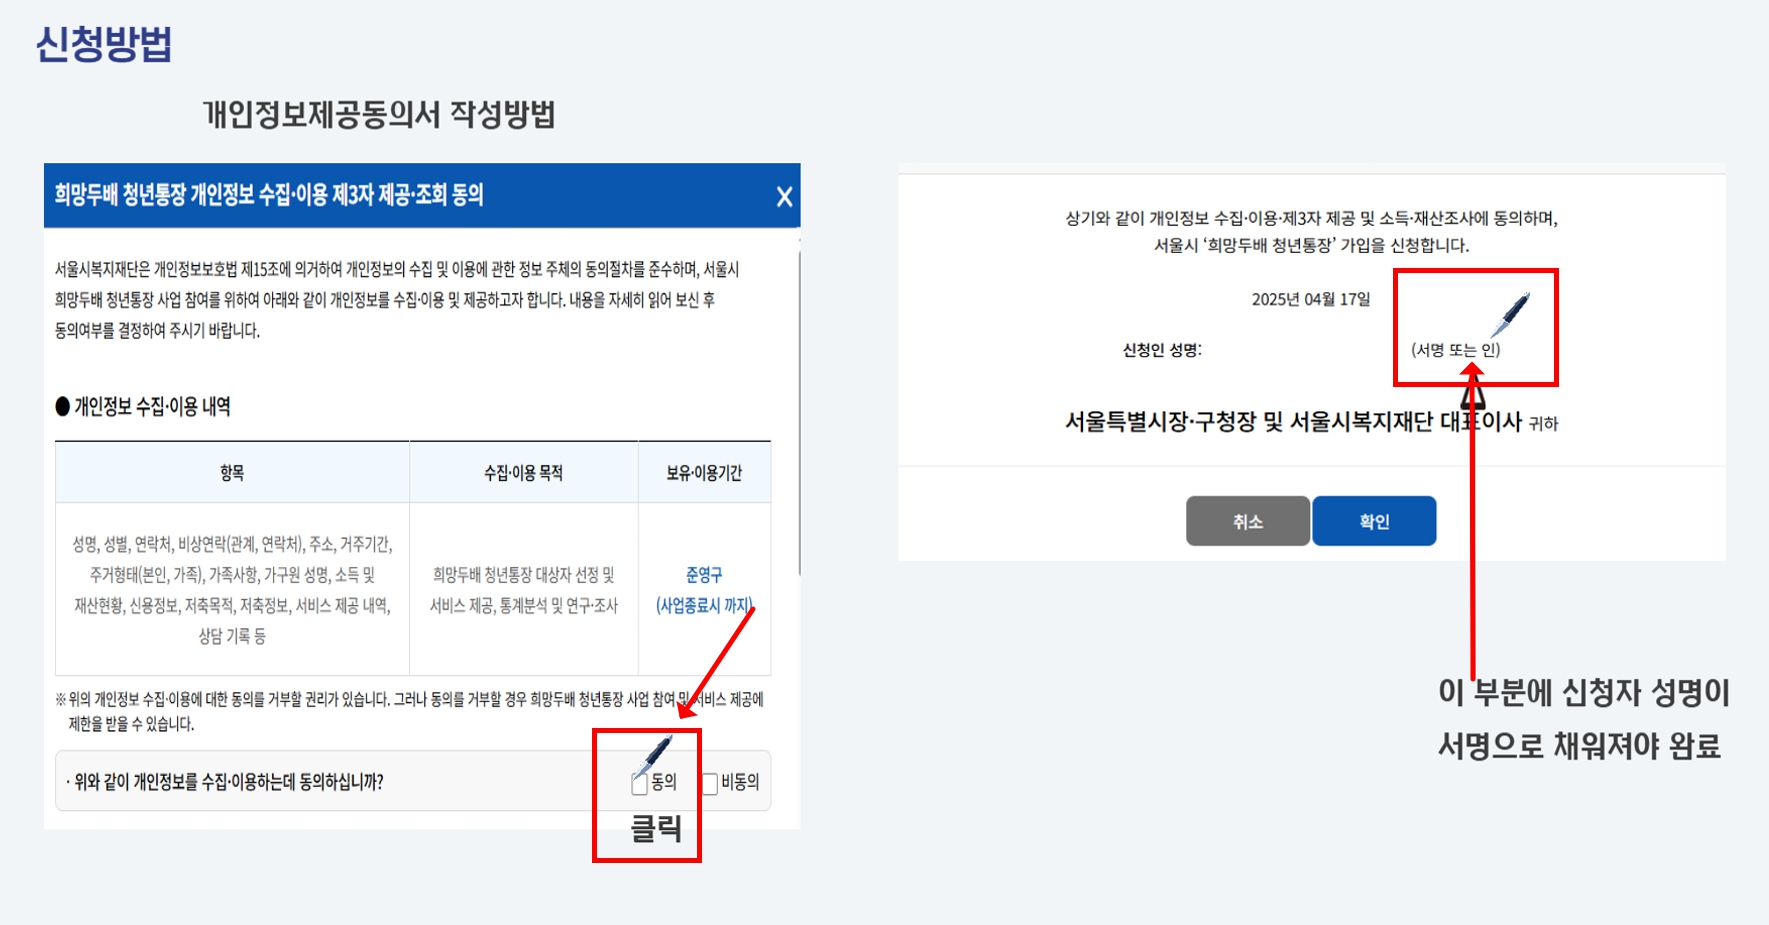Screen dimensions: 1769x925
Task: Click the red highlighted signature region
Action: coord(1475,327)
